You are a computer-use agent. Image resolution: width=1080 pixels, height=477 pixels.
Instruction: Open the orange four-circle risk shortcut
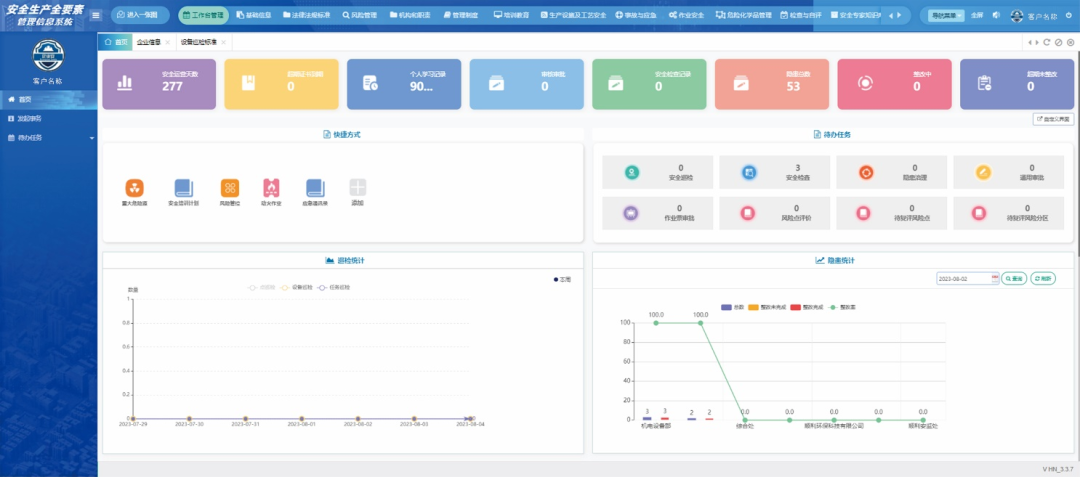(230, 188)
